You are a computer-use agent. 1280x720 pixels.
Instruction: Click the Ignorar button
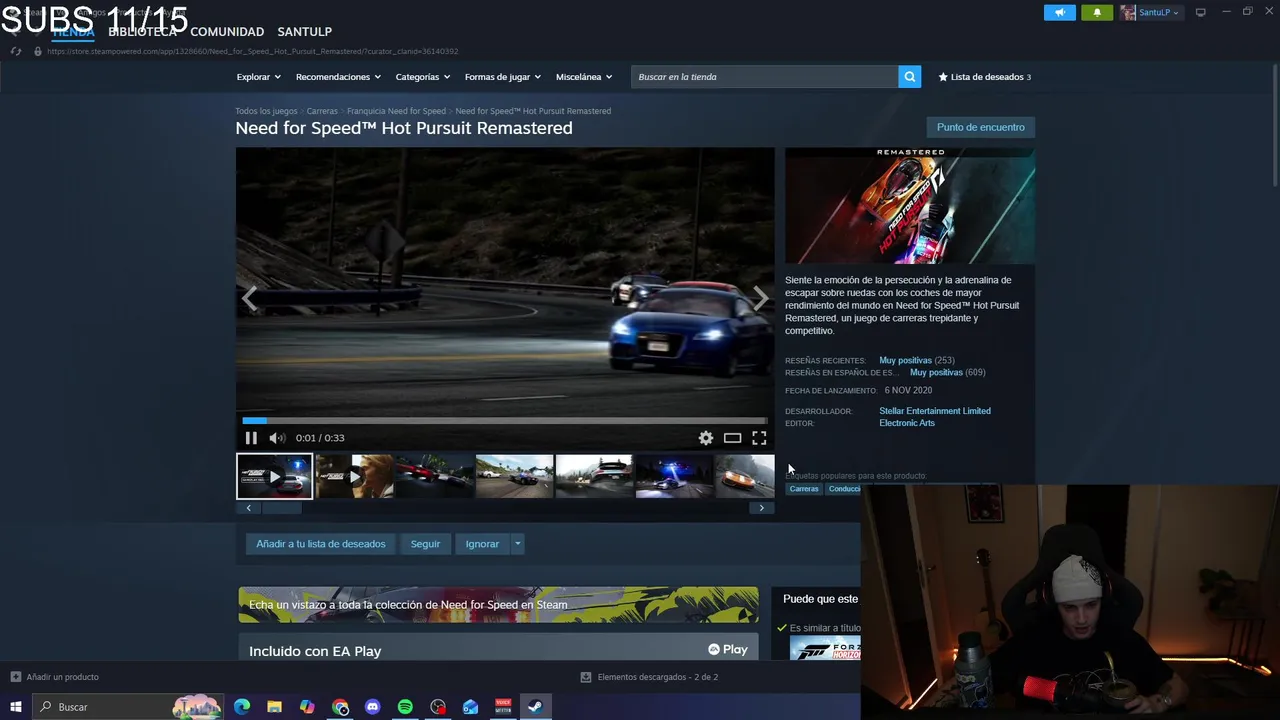pos(482,544)
